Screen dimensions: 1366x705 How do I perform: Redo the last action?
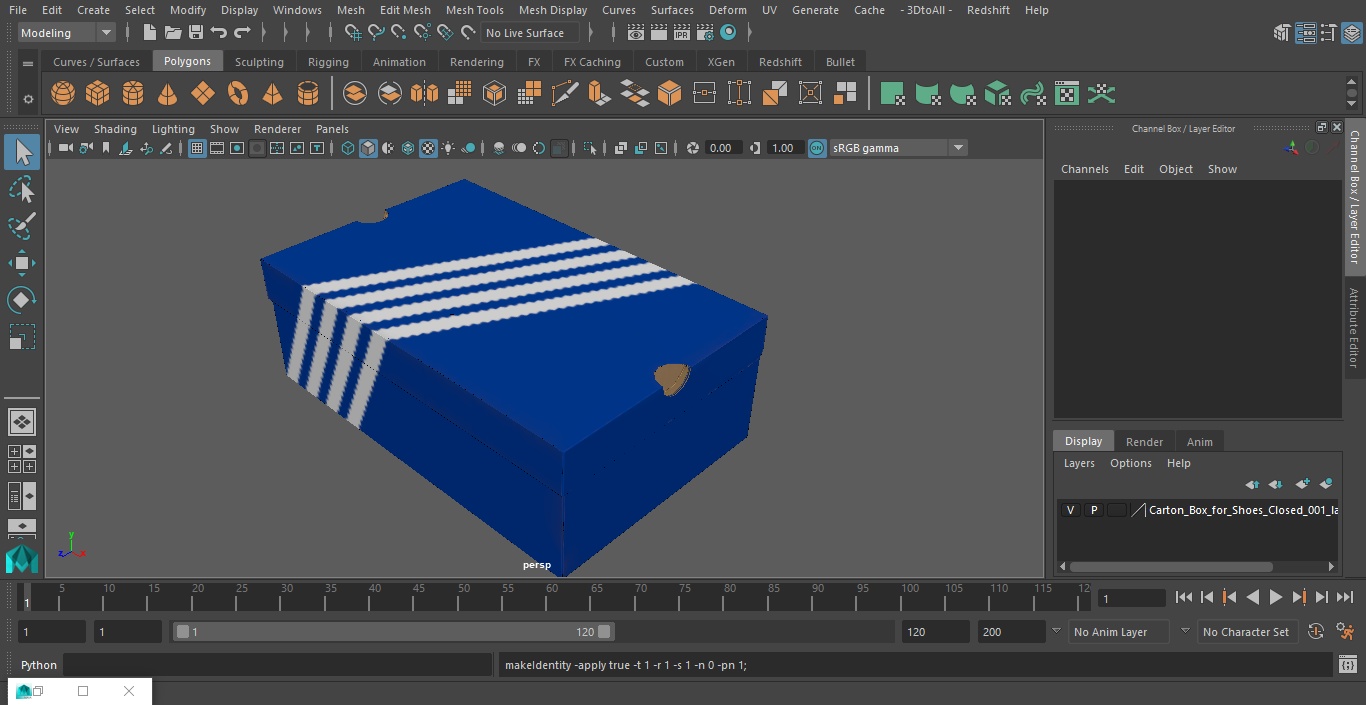coord(242,33)
